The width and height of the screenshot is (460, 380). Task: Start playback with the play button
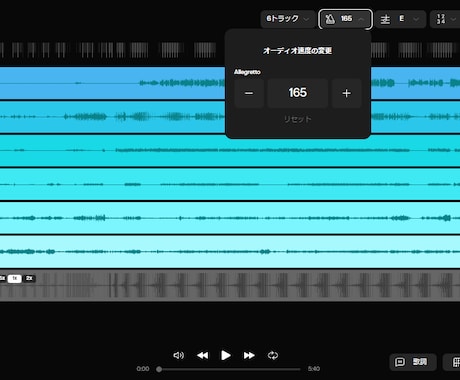pos(226,355)
